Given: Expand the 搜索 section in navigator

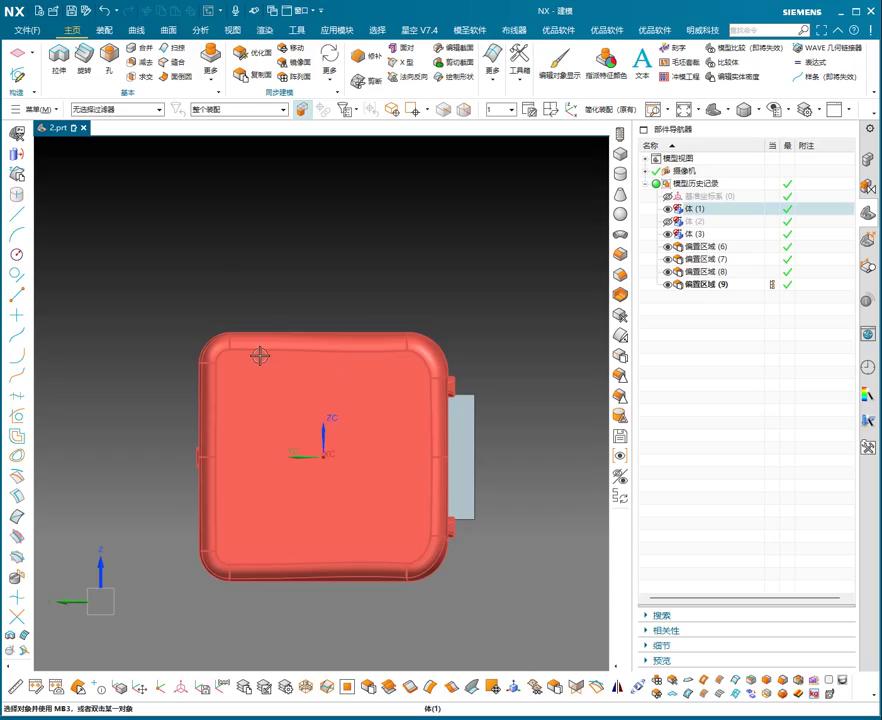Looking at the screenshot, I should click(x=661, y=616).
